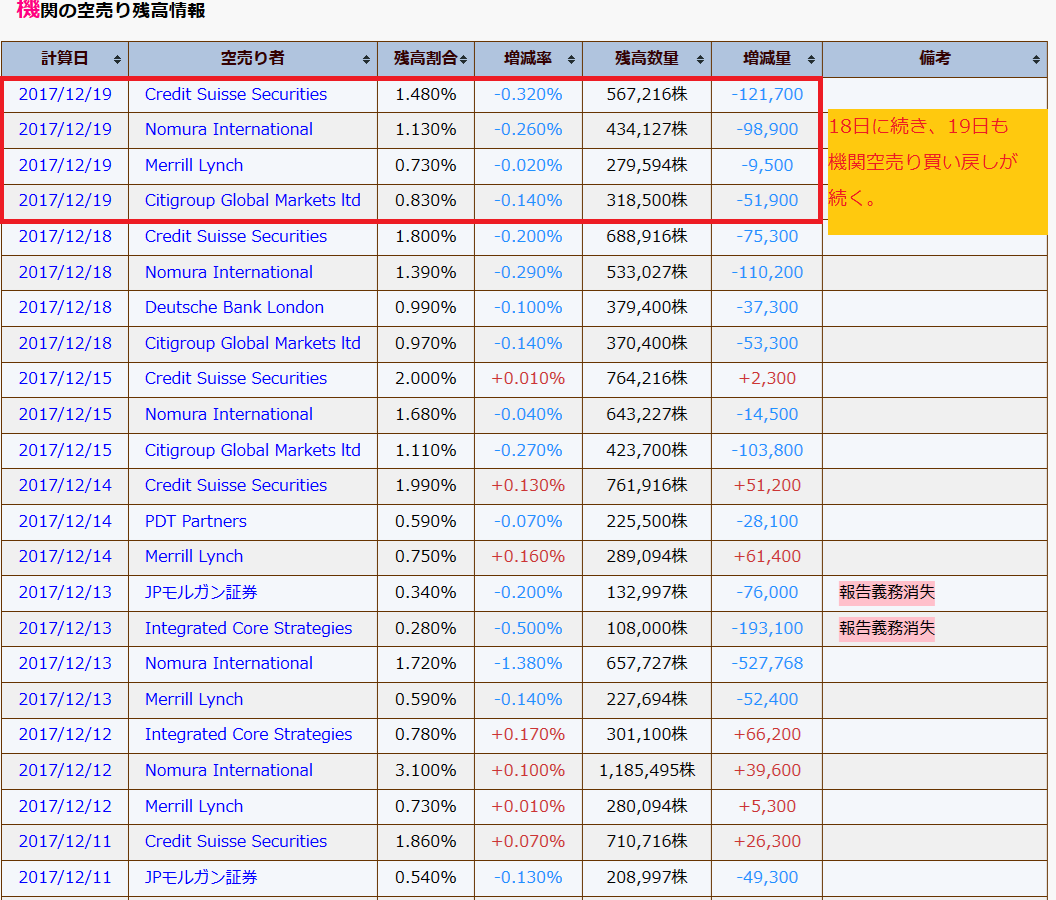
Task: Click date 2017/12/12 in Merrill Lynch row
Action: 65,806
